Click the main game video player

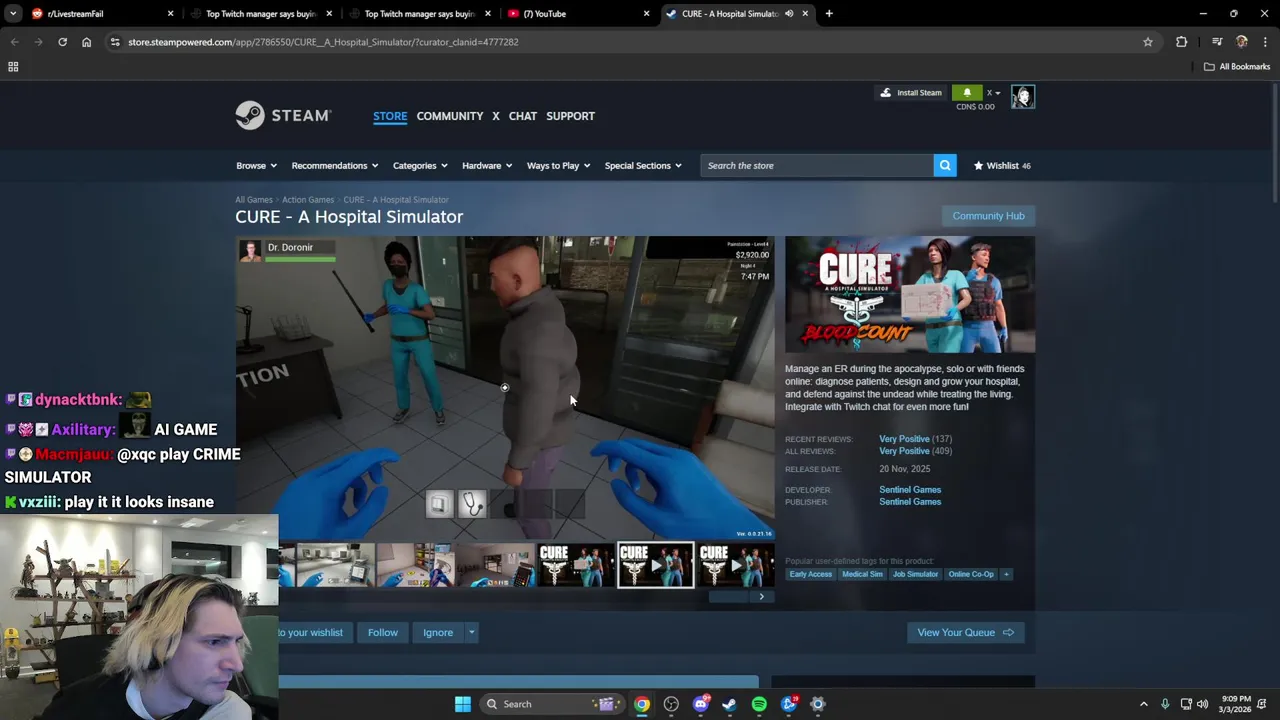coord(505,388)
